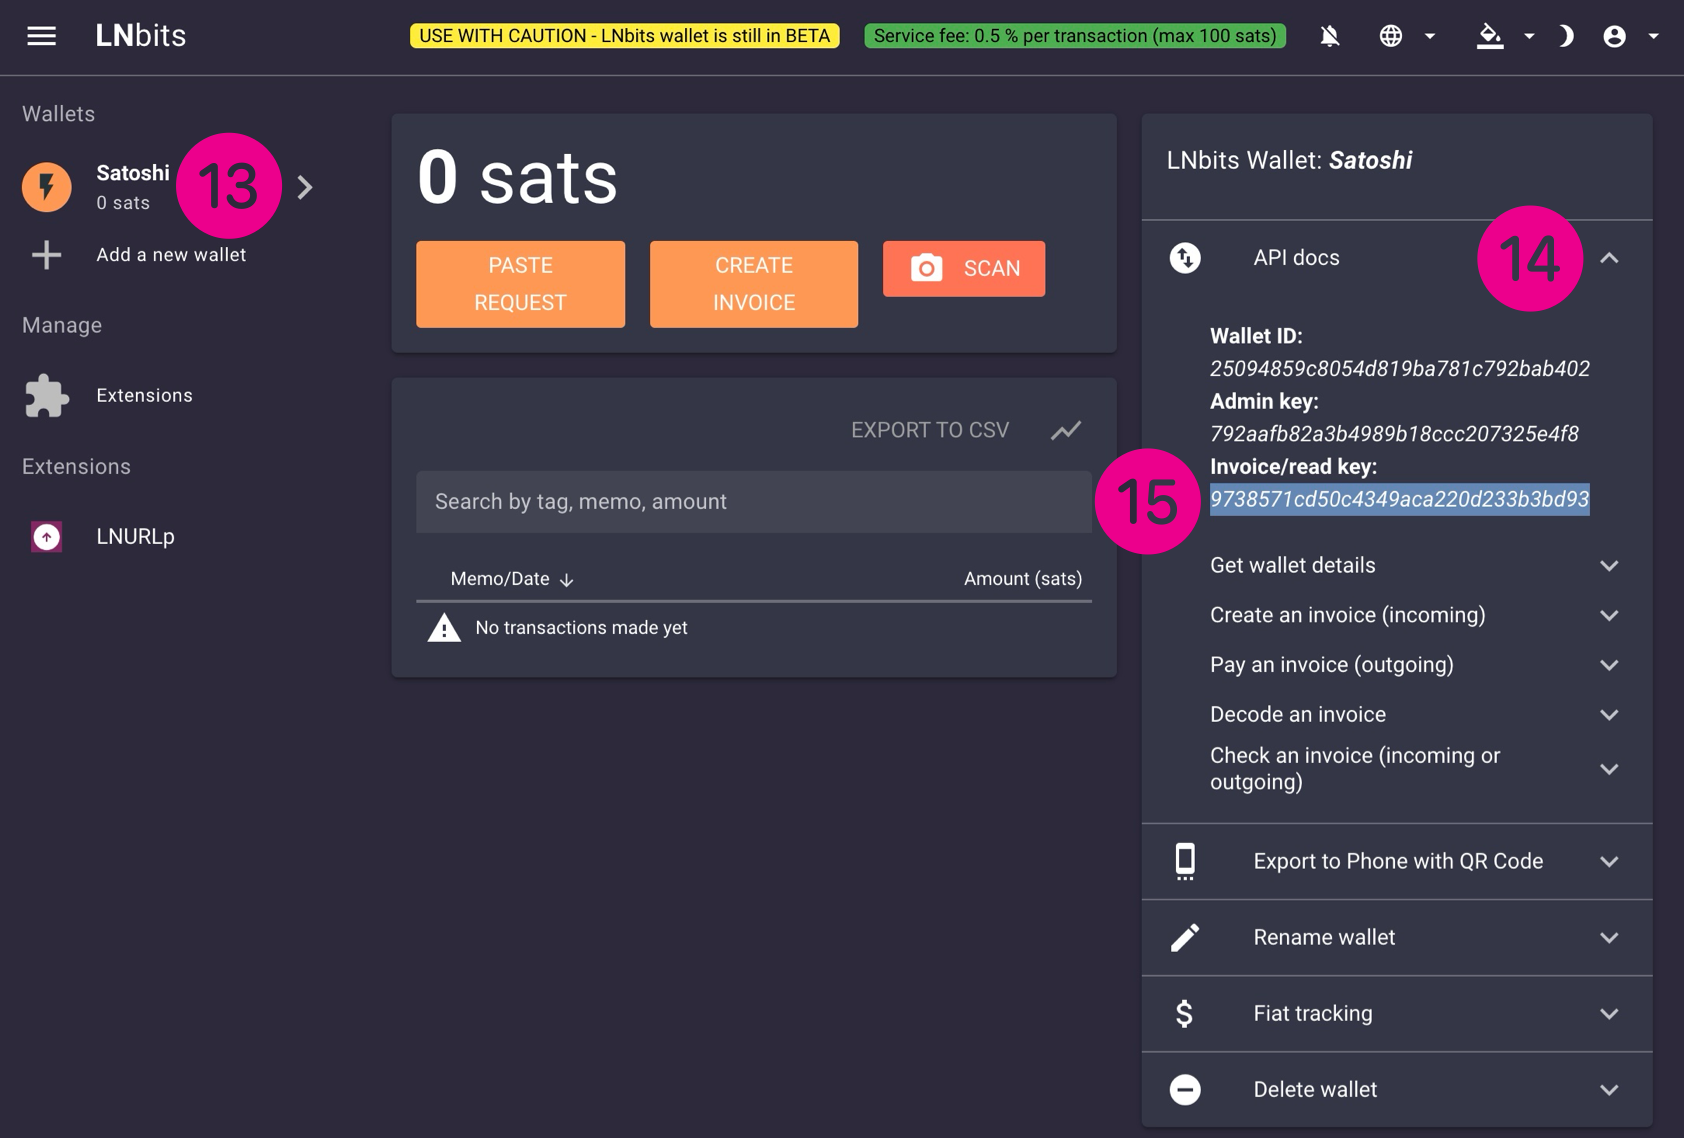Click the Extensions puzzle piece icon
Image resolution: width=1684 pixels, height=1138 pixels.
click(46, 396)
